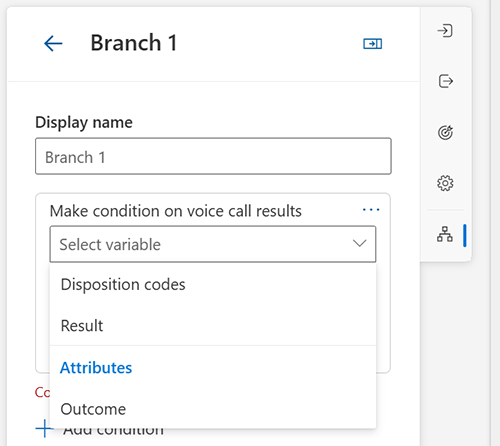Open the exit icon in sidebar
The width and height of the screenshot is (500, 446).
tap(445, 81)
